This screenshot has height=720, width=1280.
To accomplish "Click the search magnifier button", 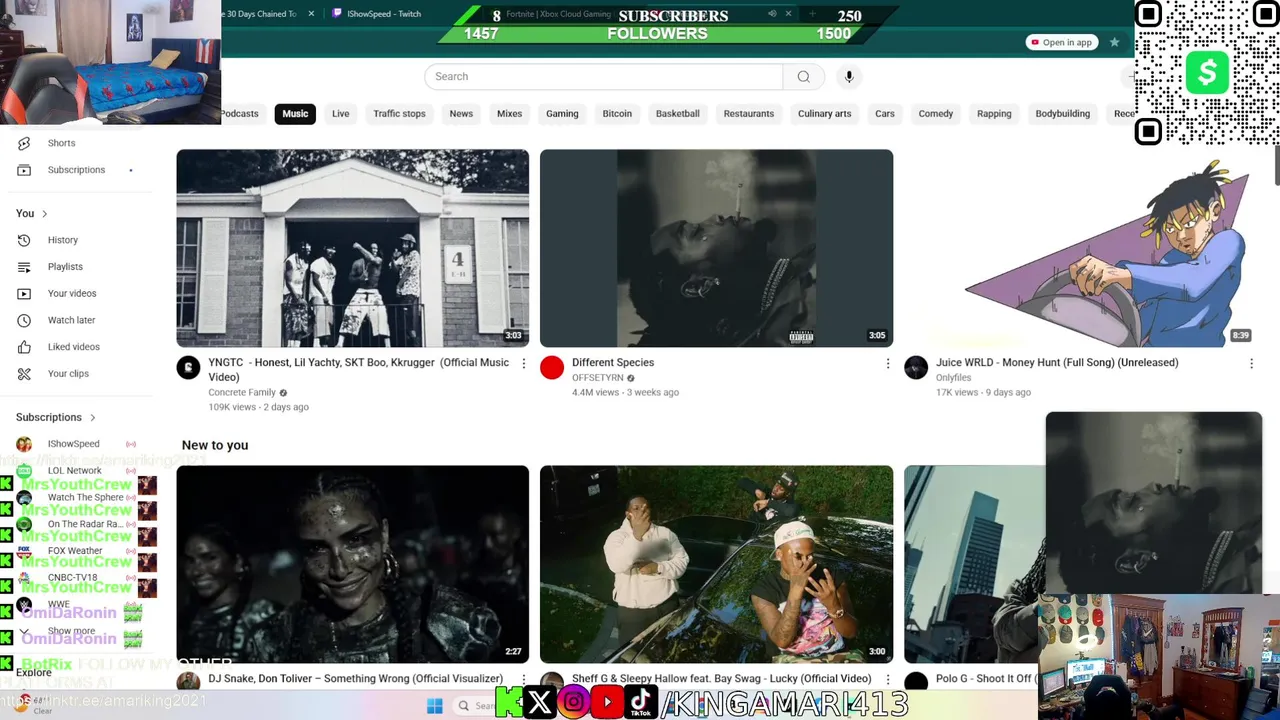I will pyautogui.click(x=803, y=77).
